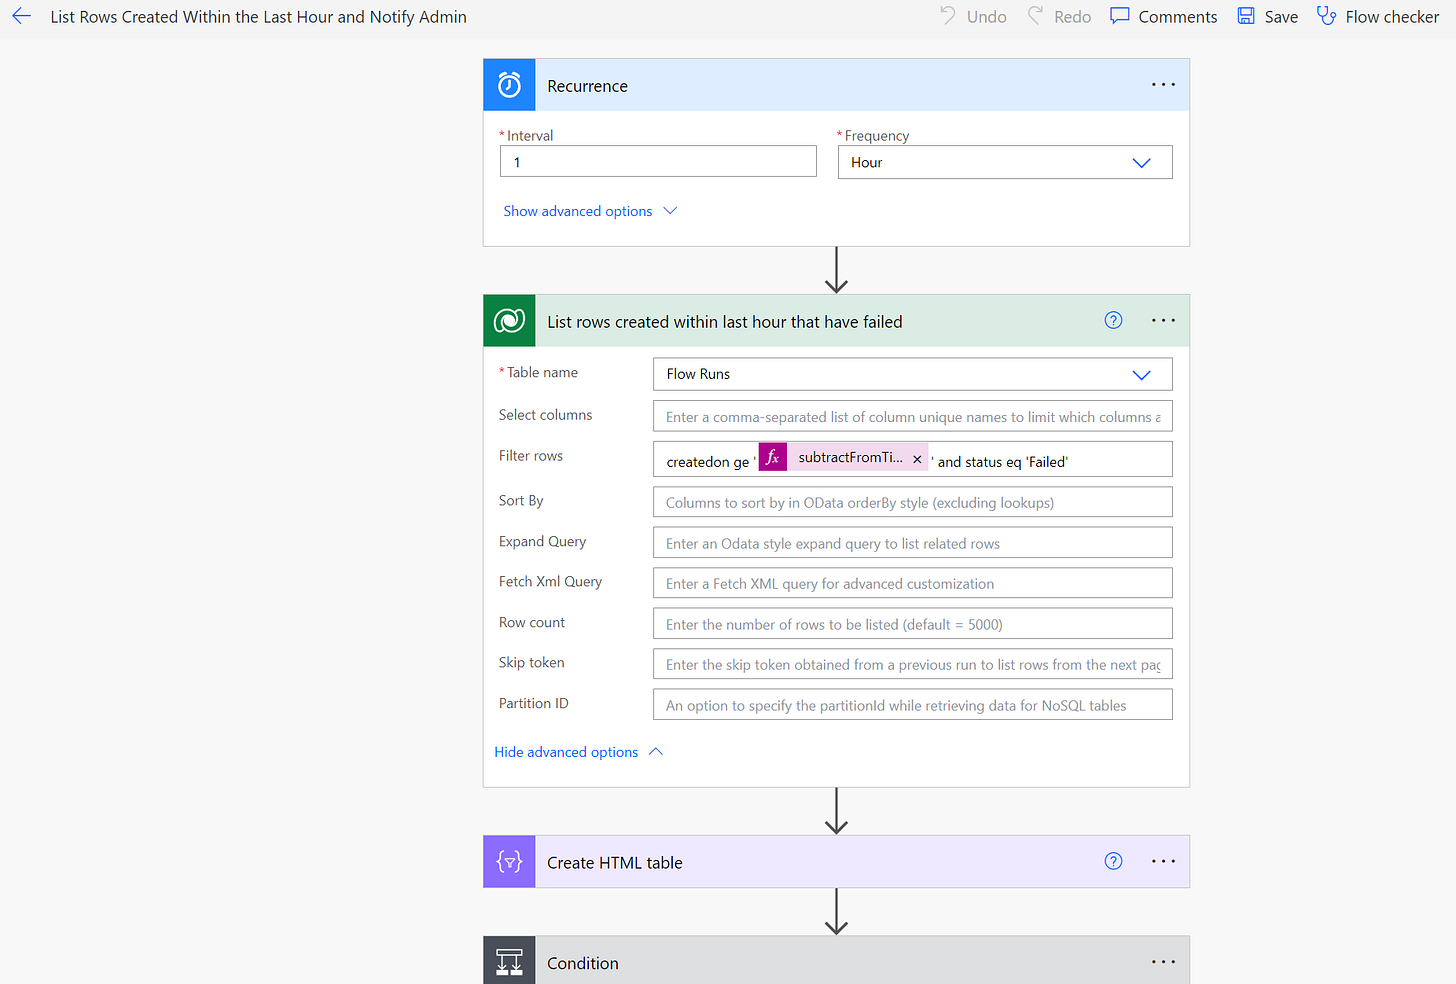The image size is (1456, 984).
Task: Open List rows card ellipsis menu
Action: pyautogui.click(x=1163, y=321)
